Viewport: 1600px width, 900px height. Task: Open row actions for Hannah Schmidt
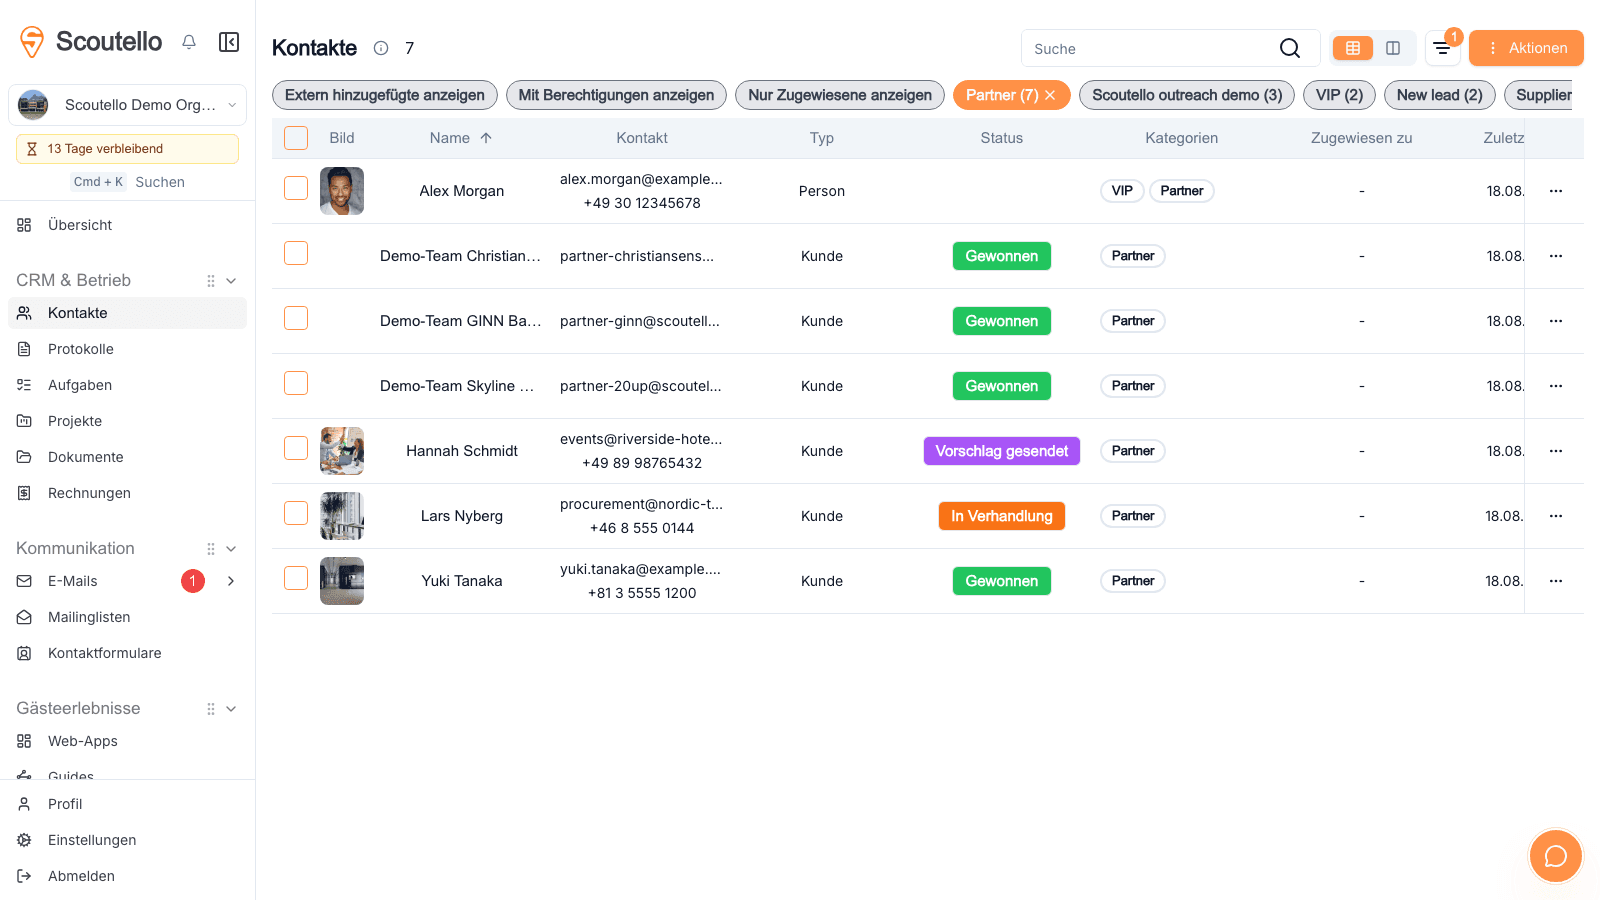1556,451
